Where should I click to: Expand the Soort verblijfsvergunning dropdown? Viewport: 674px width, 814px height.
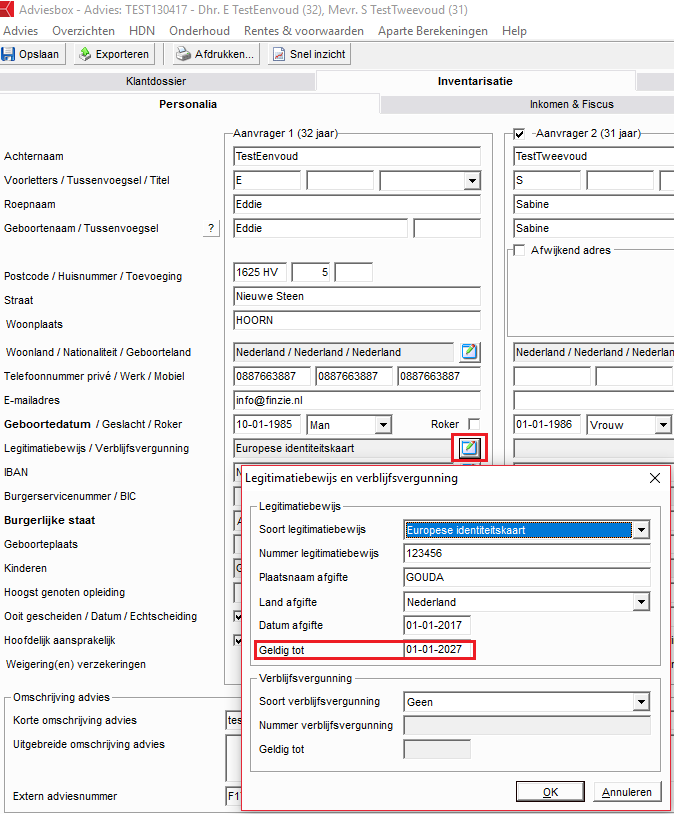click(x=641, y=702)
